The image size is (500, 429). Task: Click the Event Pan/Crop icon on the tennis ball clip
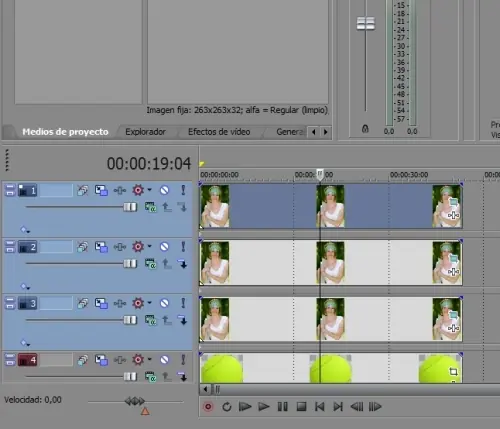(453, 371)
